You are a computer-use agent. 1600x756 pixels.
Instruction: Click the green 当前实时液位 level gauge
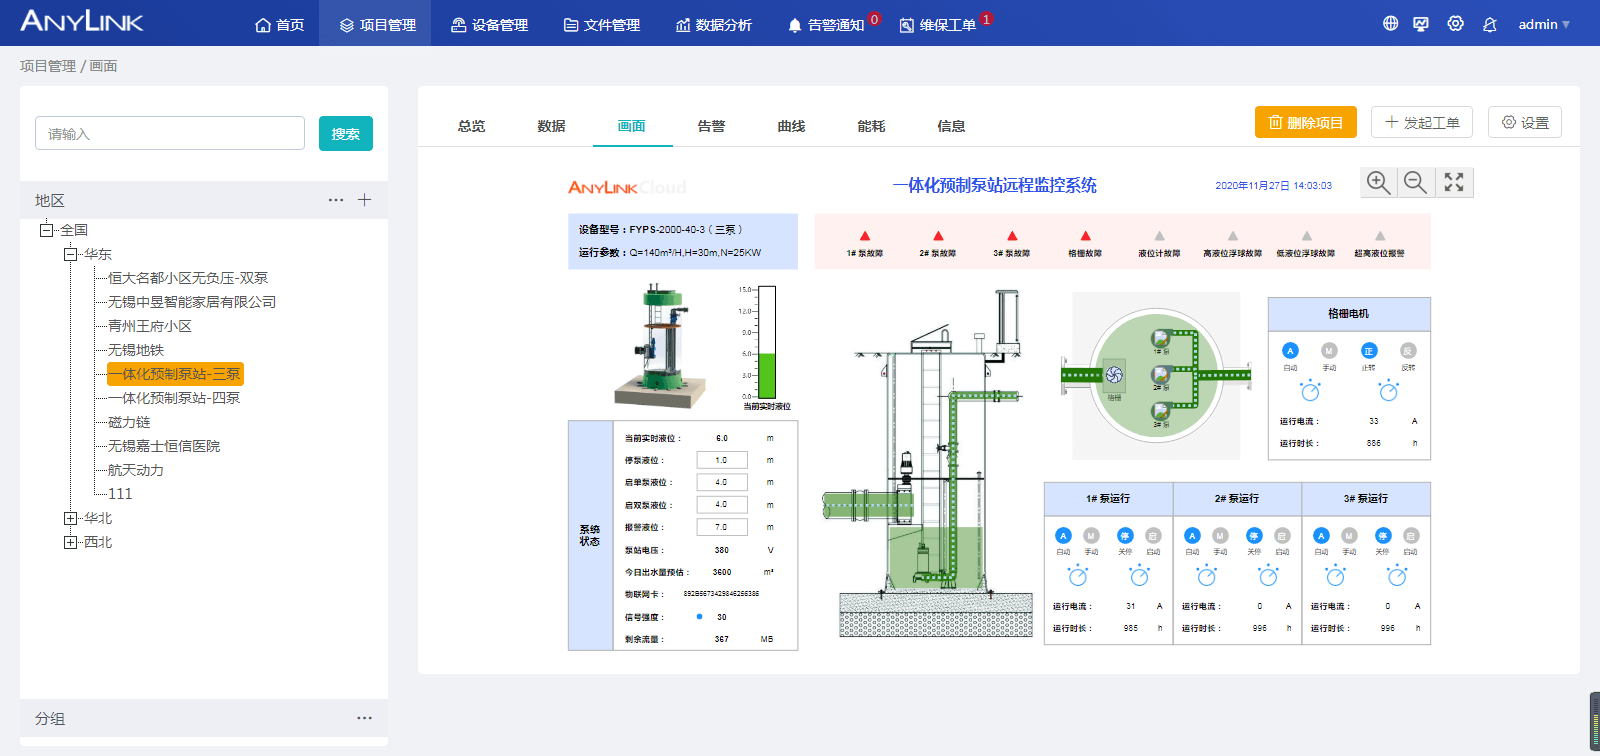click(x=767, y=343)
